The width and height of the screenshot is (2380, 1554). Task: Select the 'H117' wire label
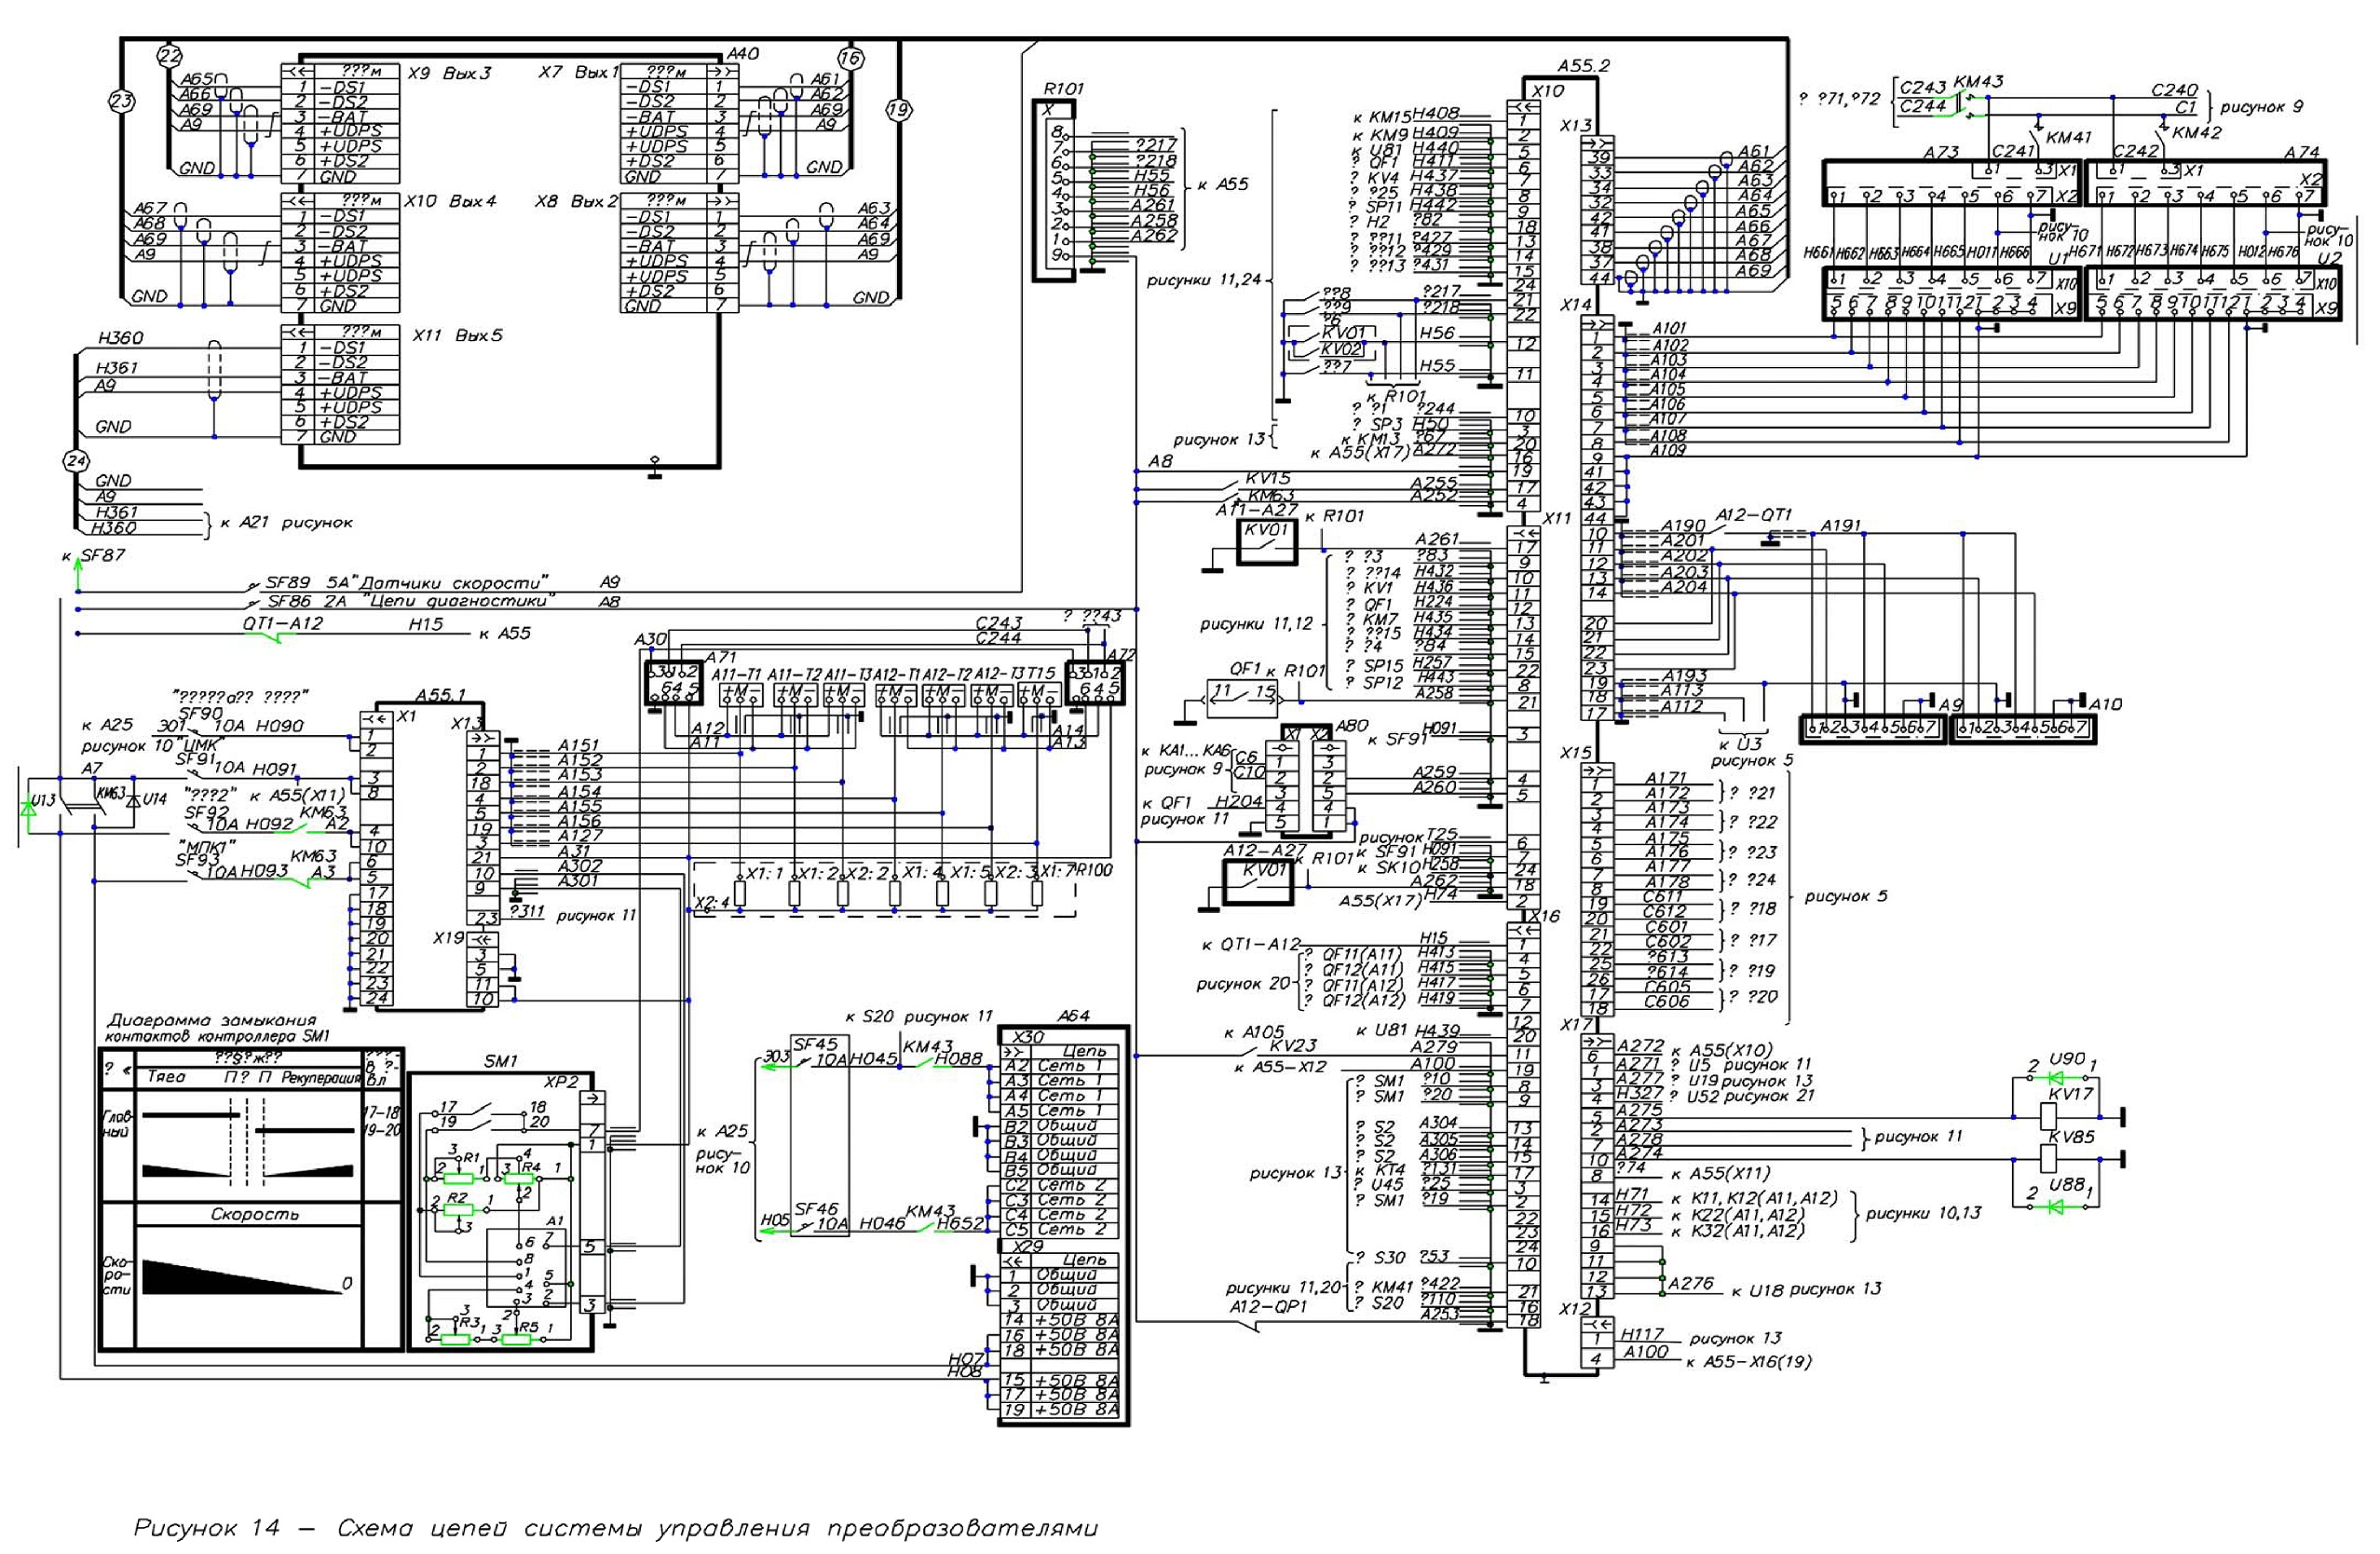[x=1643, y=1334]
